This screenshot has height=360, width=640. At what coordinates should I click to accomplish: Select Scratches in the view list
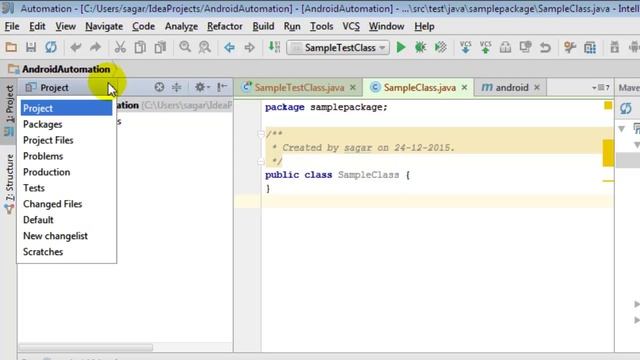(67, 251)
